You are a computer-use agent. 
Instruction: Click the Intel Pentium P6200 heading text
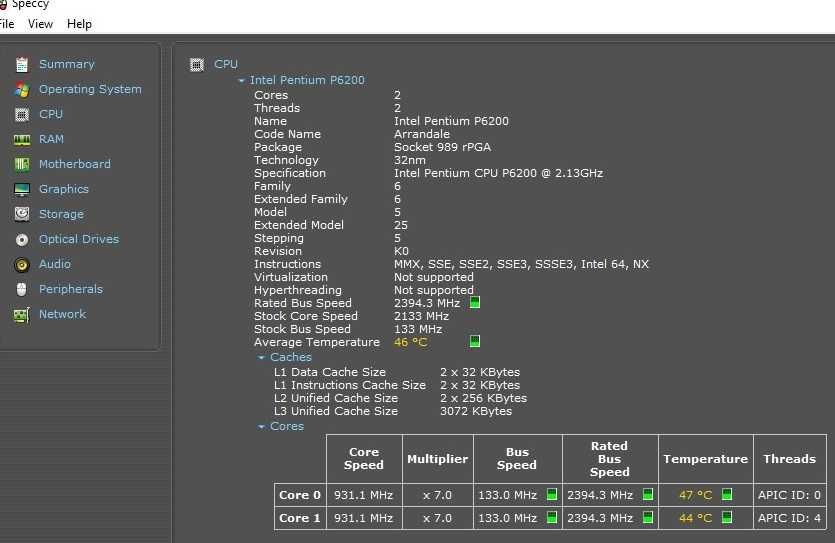(x=307, y=80)
